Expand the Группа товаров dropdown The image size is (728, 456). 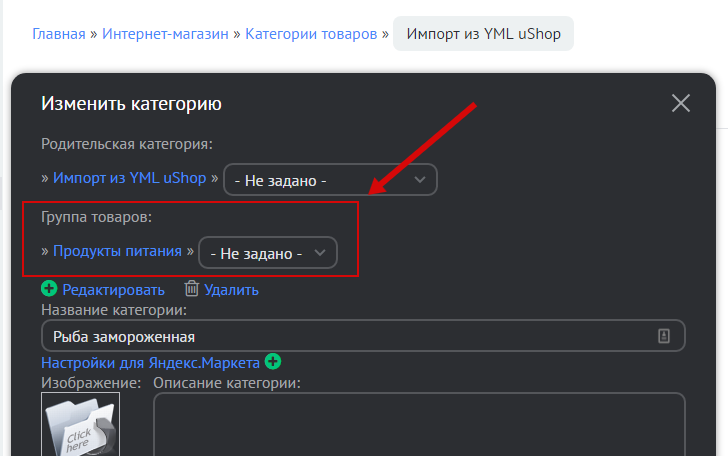coord(267,253)
